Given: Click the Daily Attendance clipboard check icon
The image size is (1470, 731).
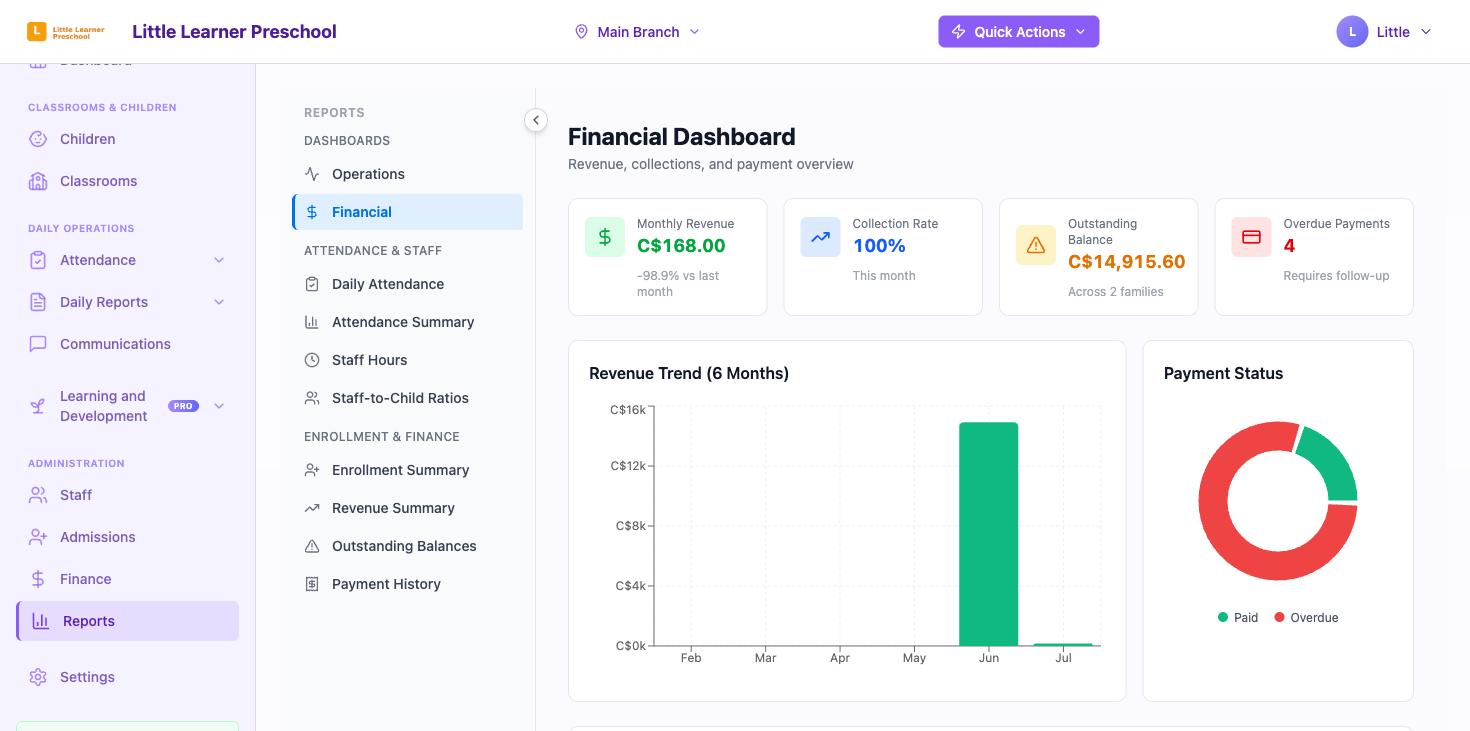Looking at the screenshot, I should [312, 284].
